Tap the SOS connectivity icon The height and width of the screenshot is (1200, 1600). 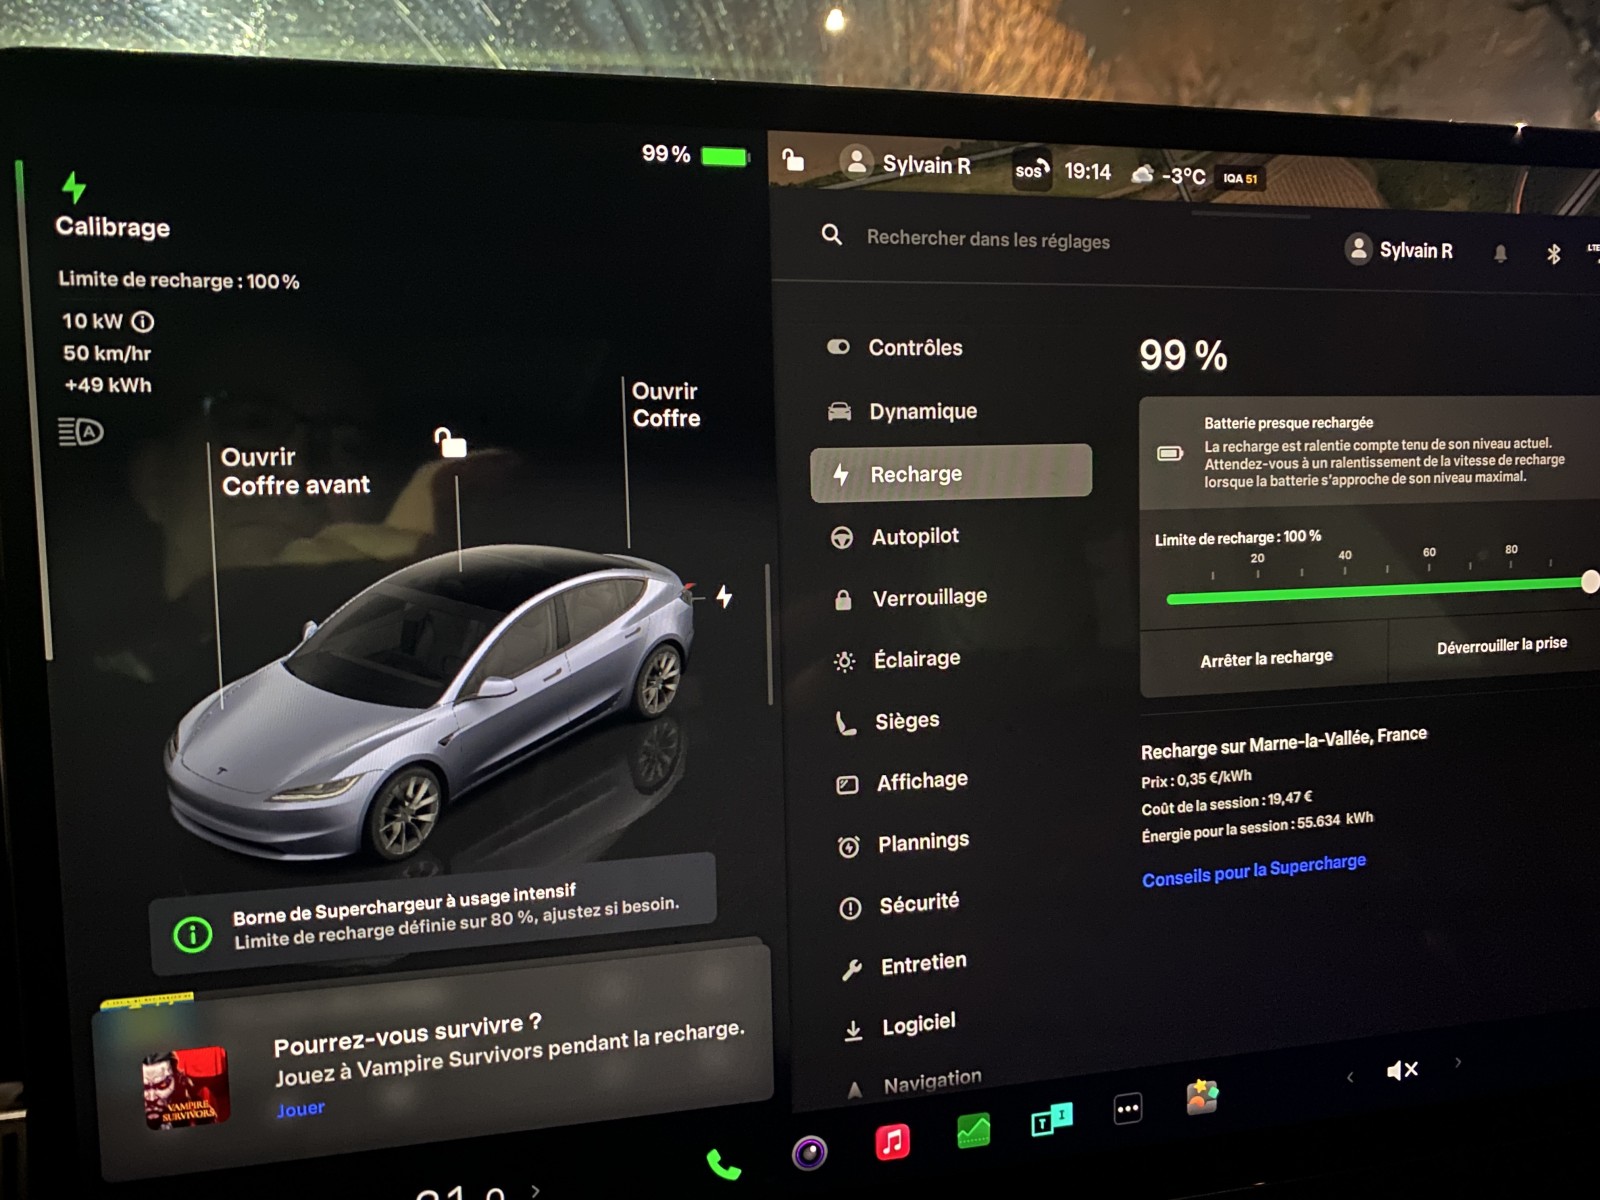pyautogui.click(x=1032, y=169)
